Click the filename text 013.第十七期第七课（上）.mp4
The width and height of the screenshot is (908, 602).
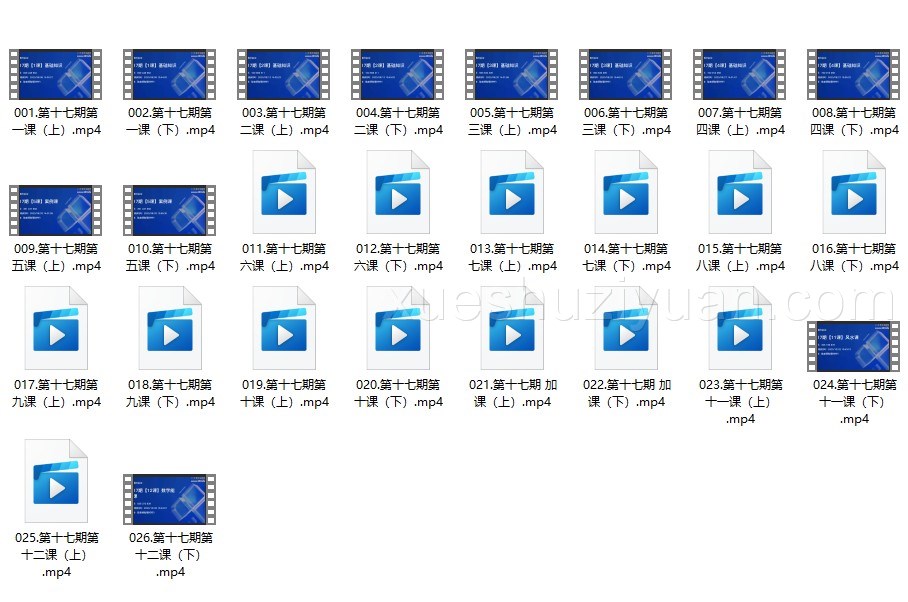click(x=513, y=257)
